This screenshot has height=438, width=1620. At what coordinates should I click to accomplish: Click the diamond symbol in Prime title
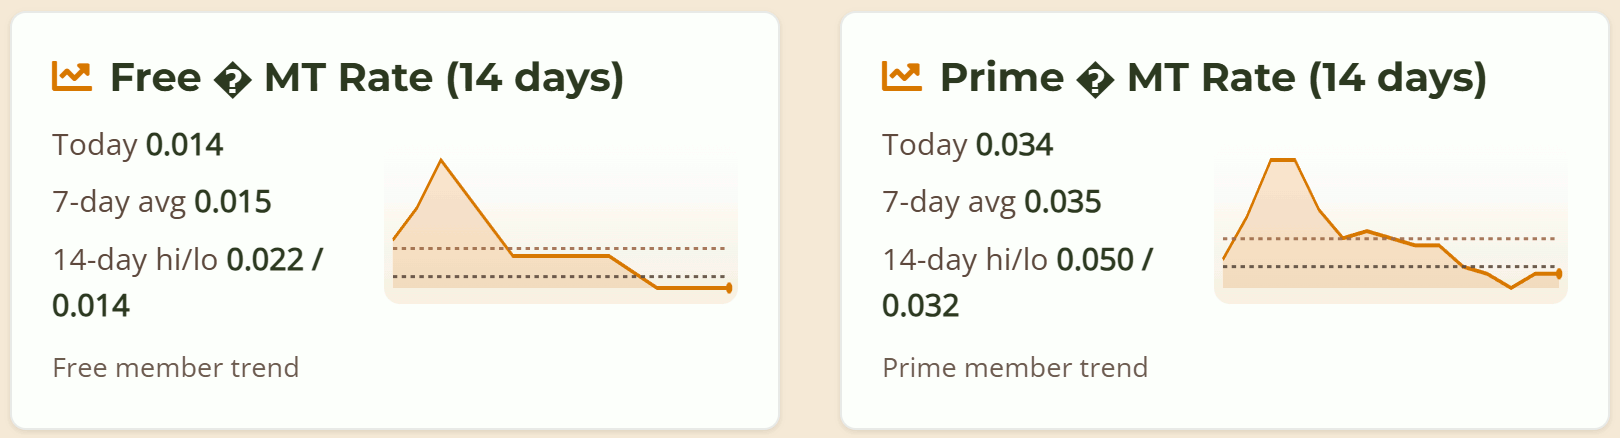[x=1095, y=79]
